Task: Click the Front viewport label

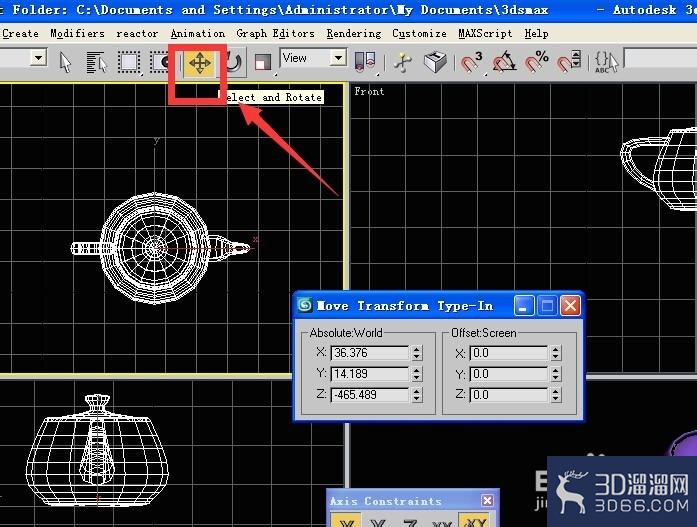Action: [369, 92]
